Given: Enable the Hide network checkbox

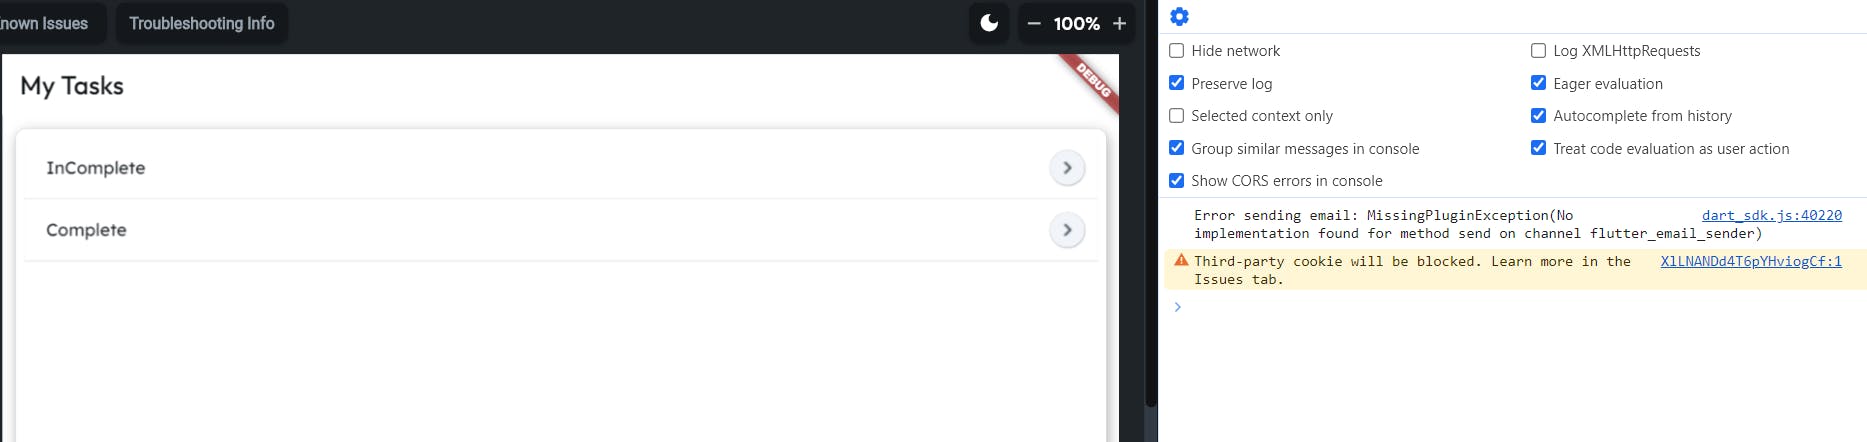Looking at the screenshot, I should [1177, 50].
